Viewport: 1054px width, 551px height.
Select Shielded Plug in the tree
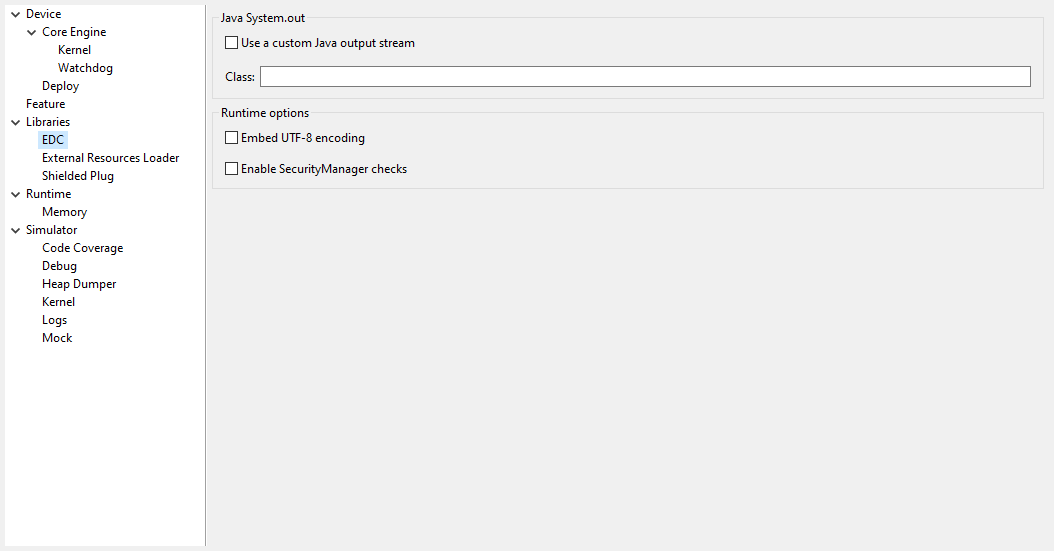(x=77, y=176)
